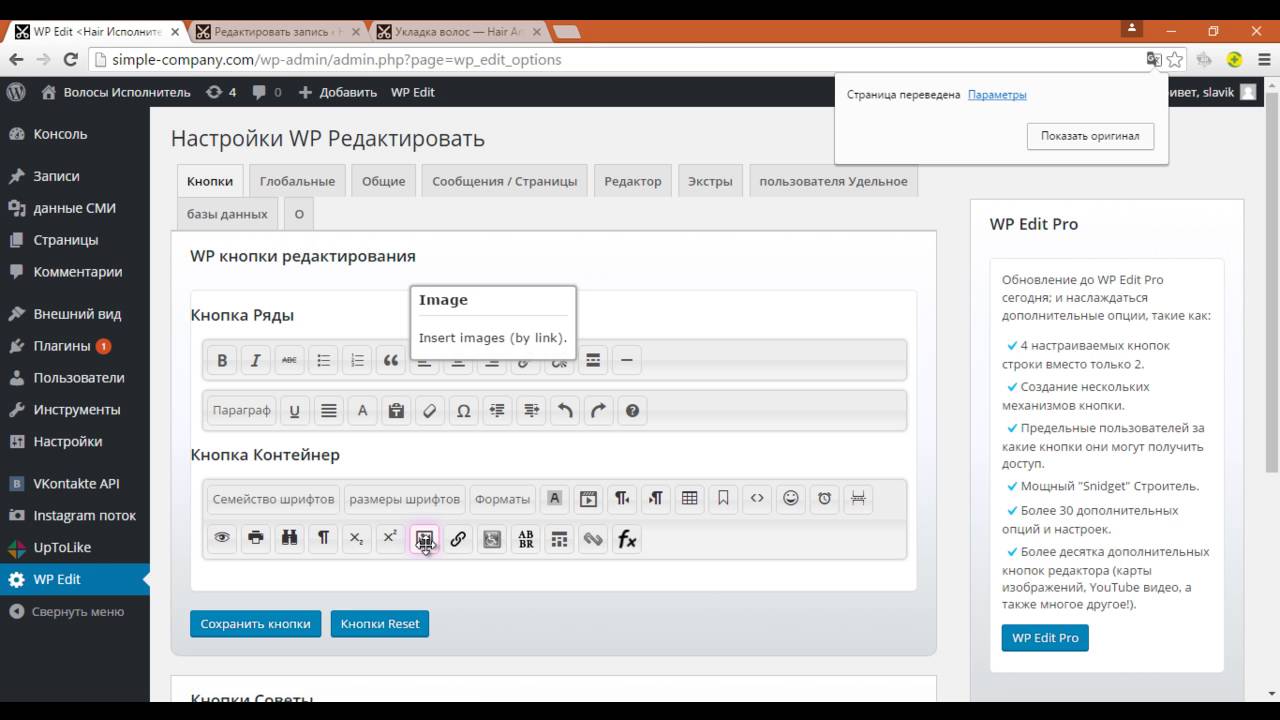Open the размеры шрифтов dropdown
The image size is (1280, 720).
tap(405, 499)
